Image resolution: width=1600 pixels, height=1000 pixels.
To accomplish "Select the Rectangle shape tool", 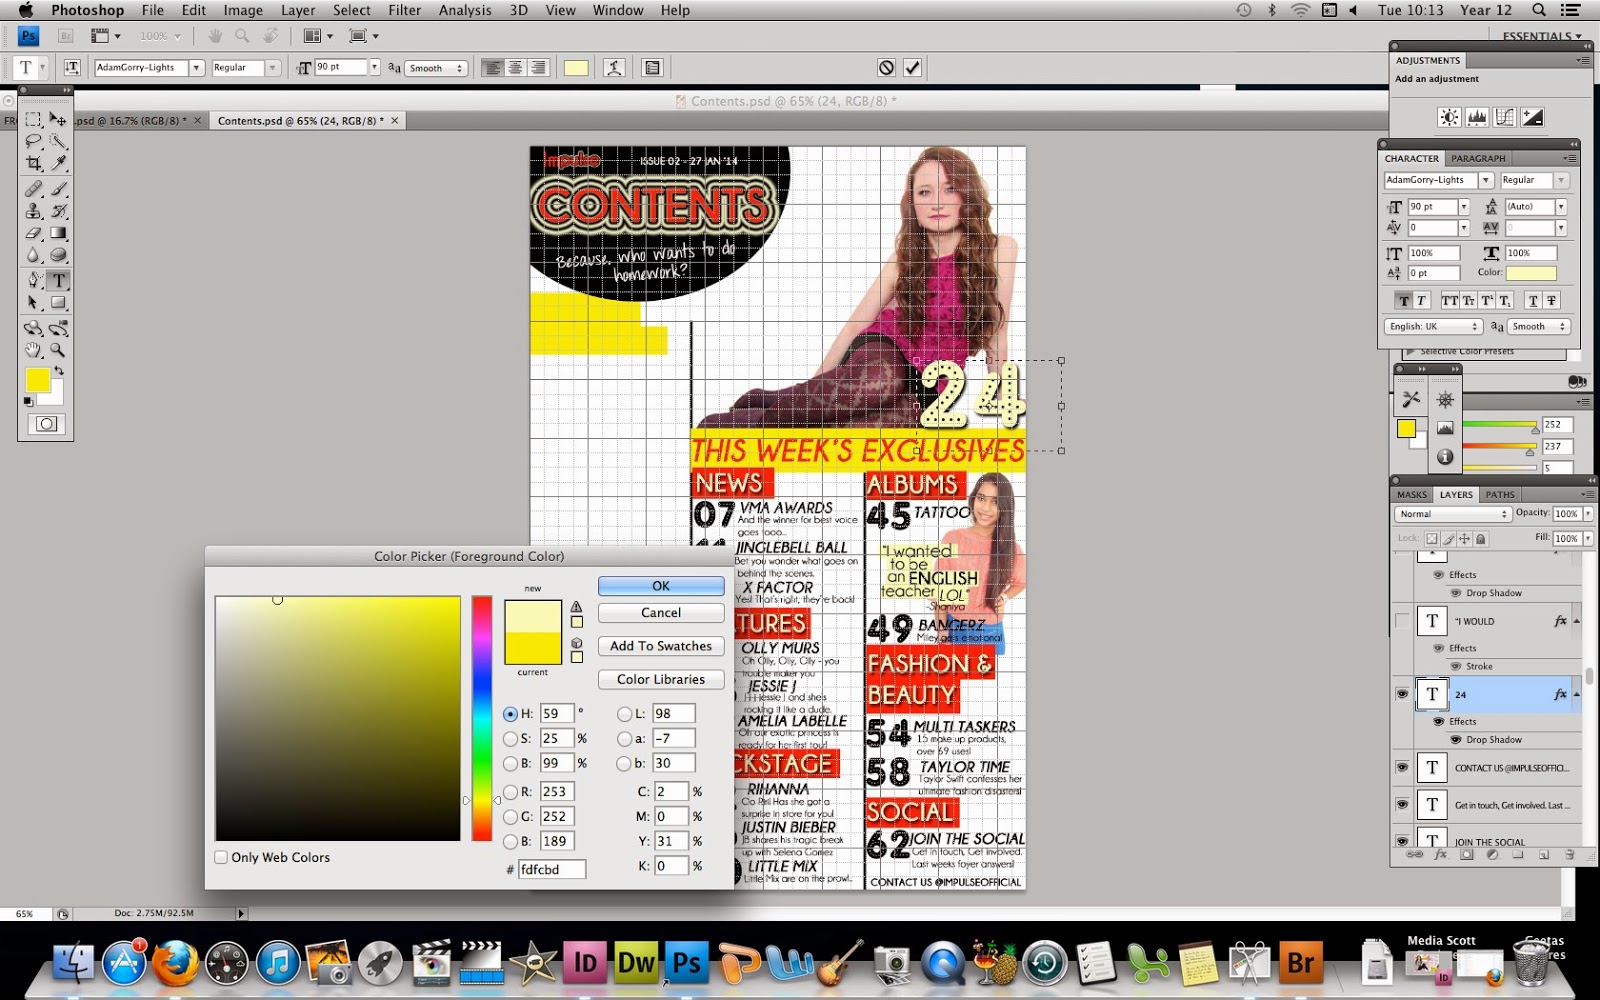I will point(58,302).
